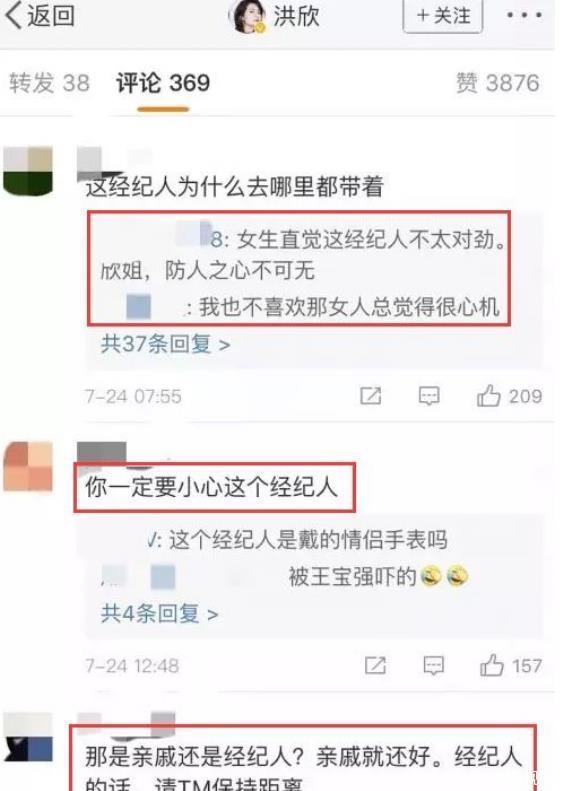Open the first commenter's avatar

pyautogui.click(x=28, y=171)
